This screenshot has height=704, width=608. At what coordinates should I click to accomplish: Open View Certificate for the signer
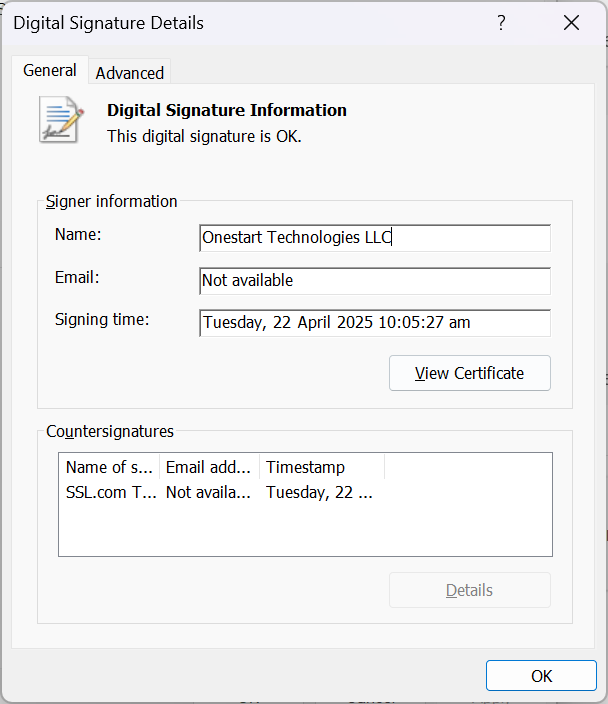[470, 373]
